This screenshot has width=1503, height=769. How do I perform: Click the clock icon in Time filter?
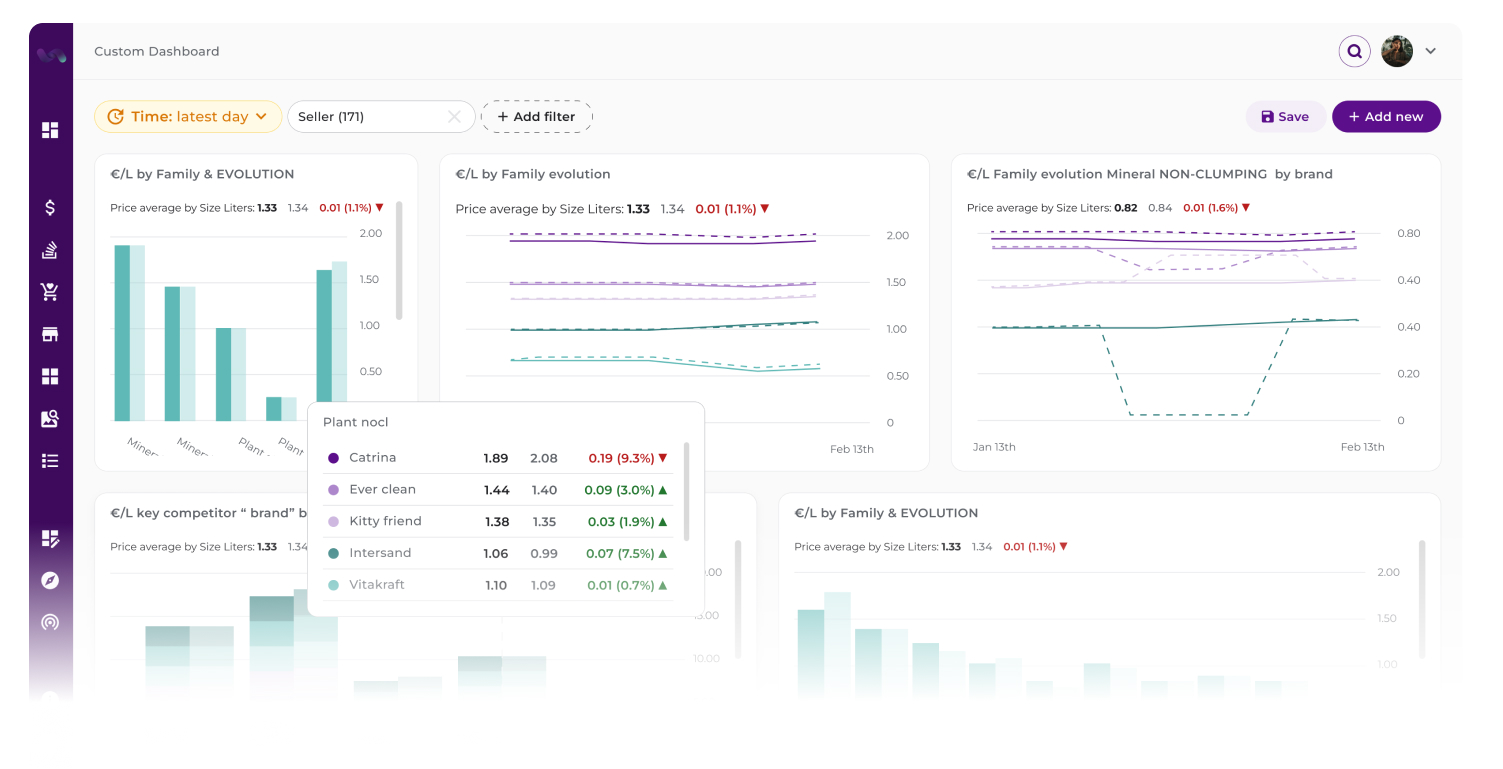tap(116, 117)
